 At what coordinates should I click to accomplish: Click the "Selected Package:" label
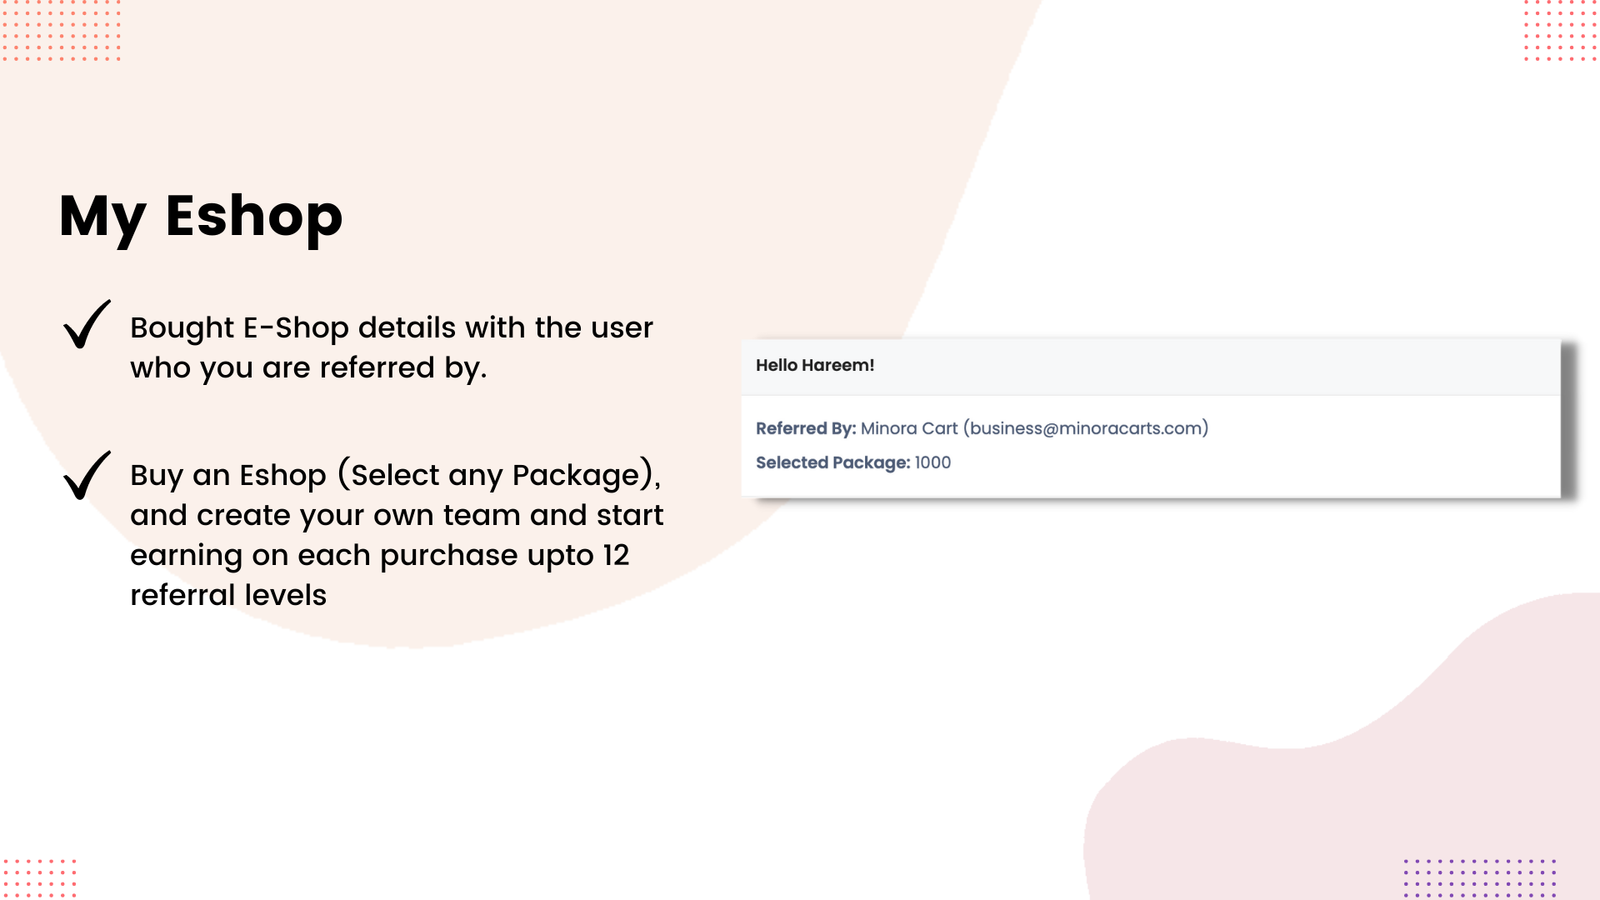tap(833, 463)
